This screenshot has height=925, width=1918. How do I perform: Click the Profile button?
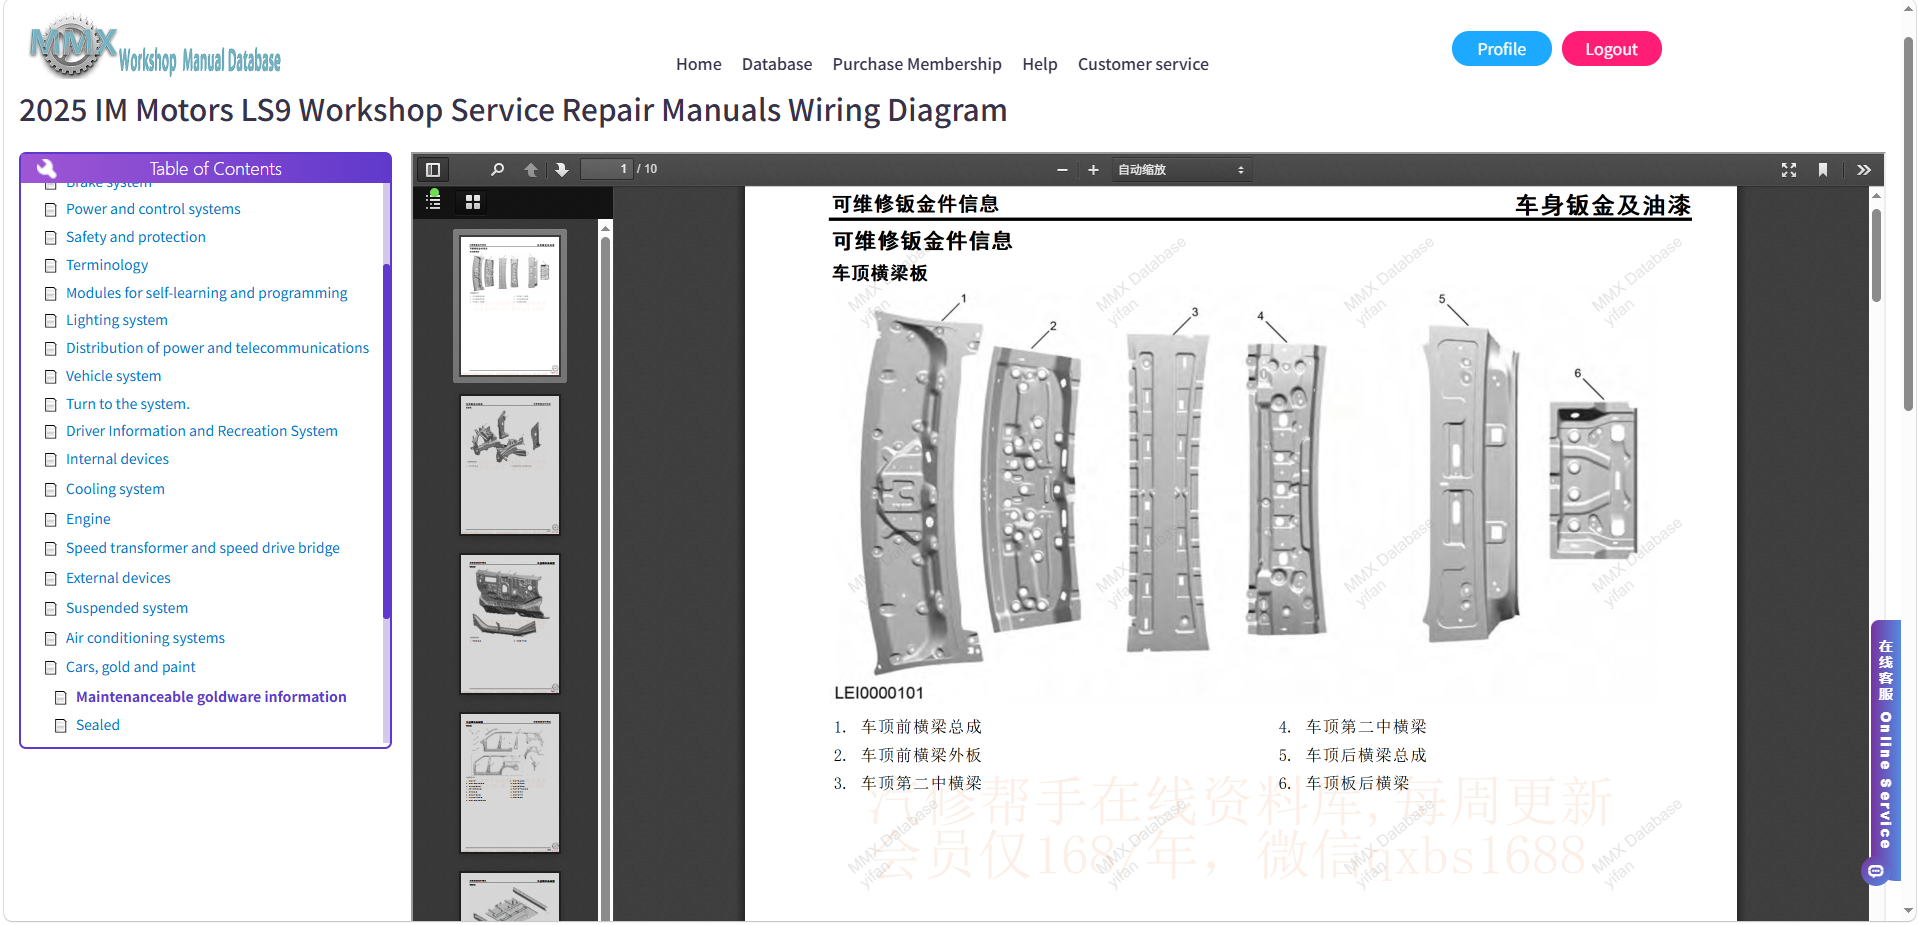tap(1501, 49)
